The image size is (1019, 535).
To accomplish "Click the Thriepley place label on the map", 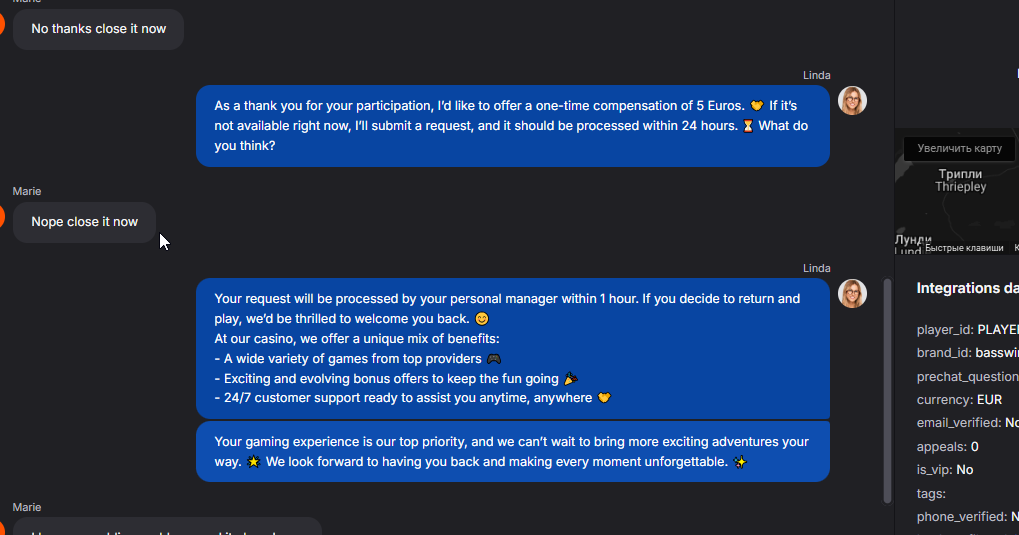I will point(960,187).
